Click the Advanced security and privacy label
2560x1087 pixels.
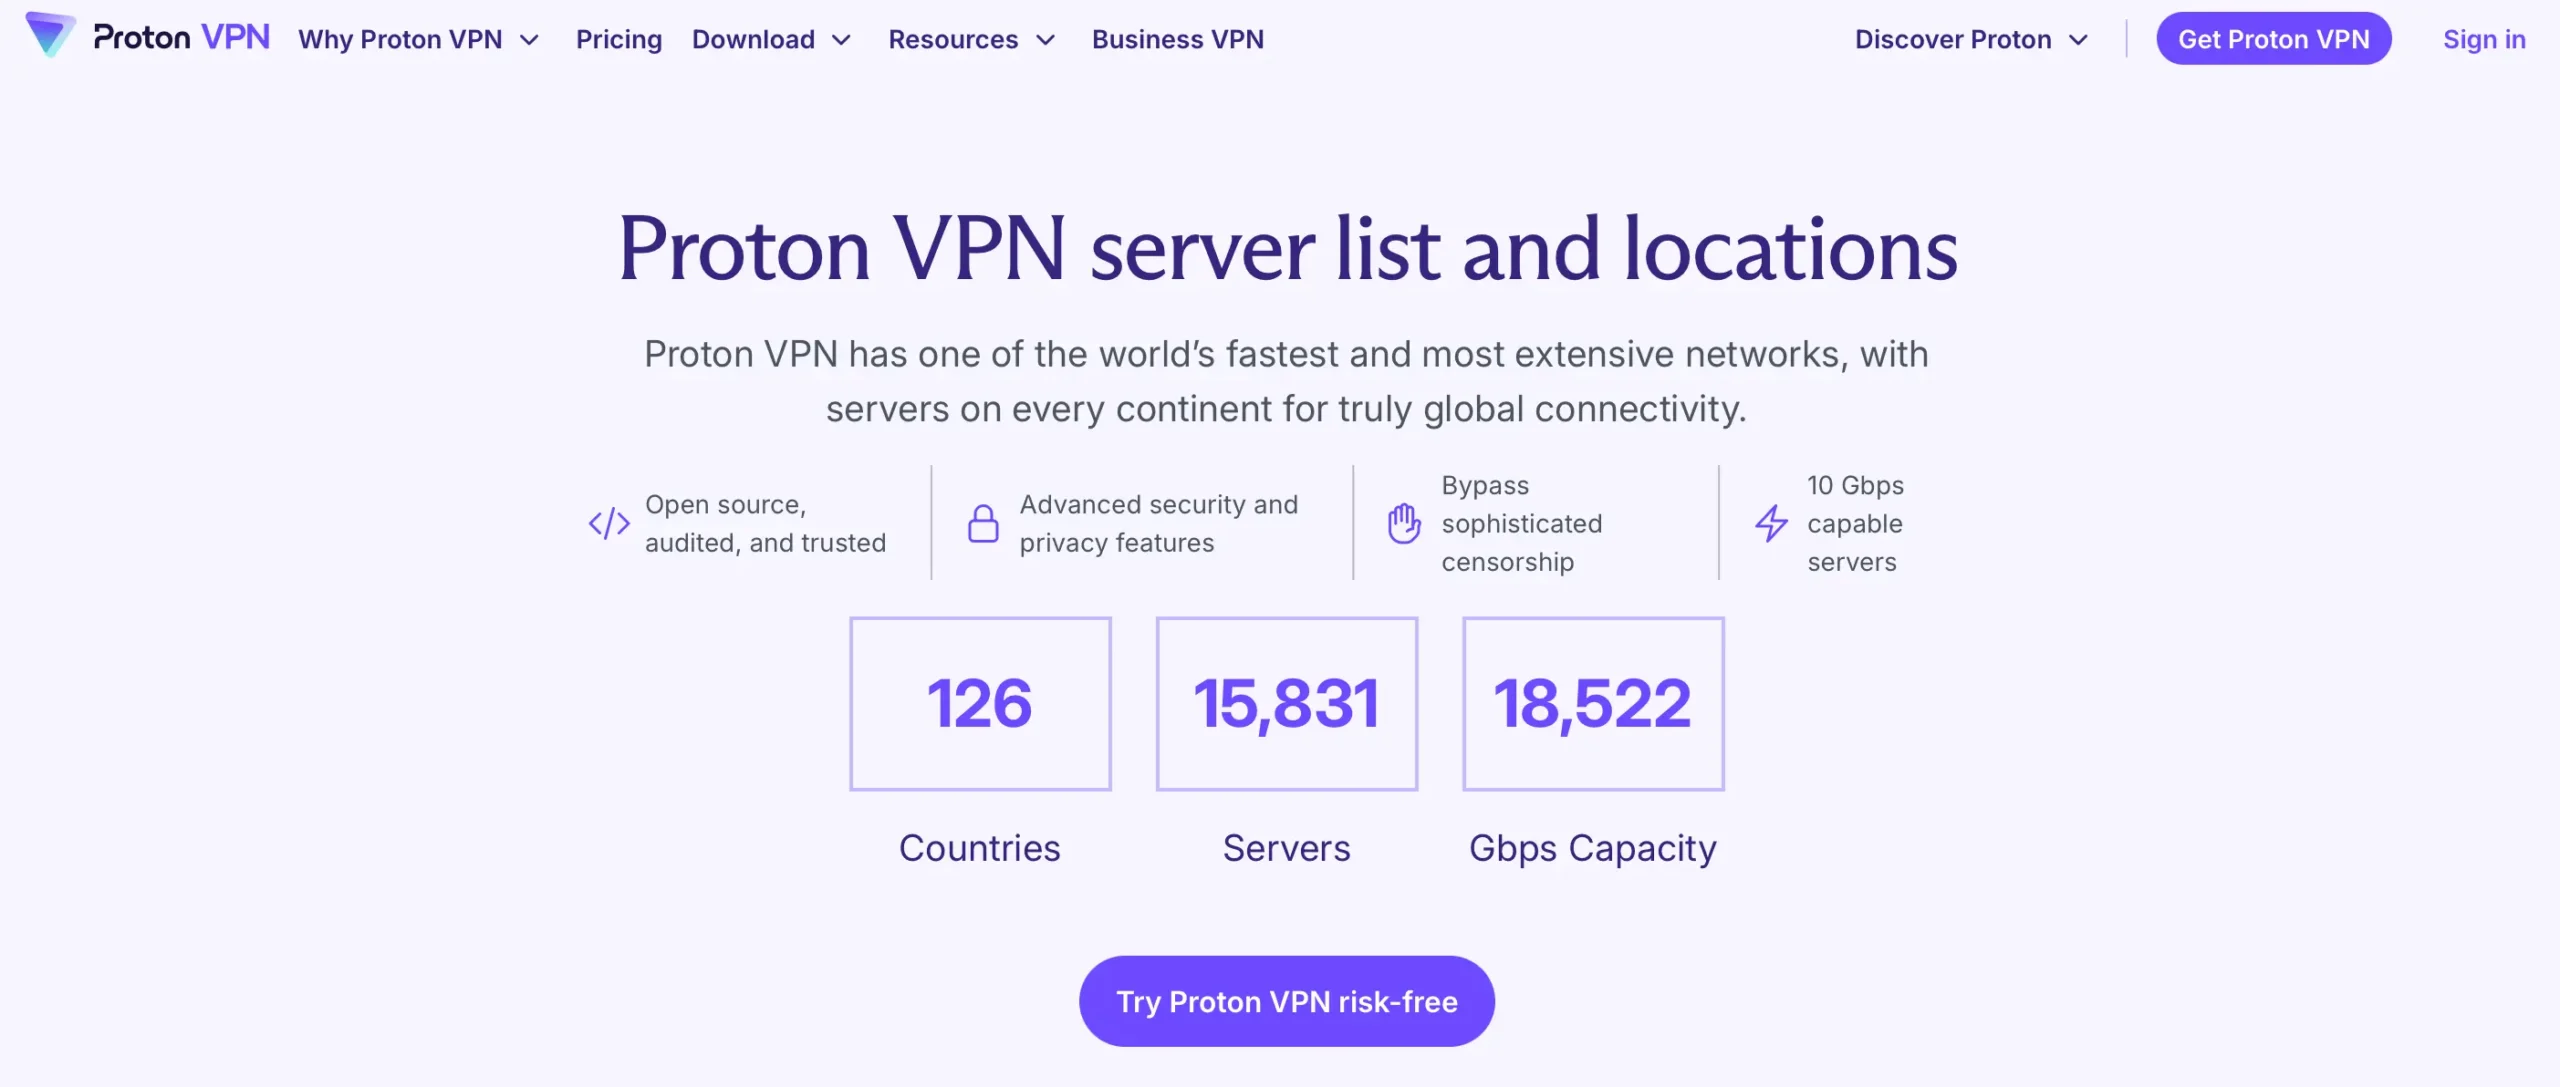[x=1157, y=522]
